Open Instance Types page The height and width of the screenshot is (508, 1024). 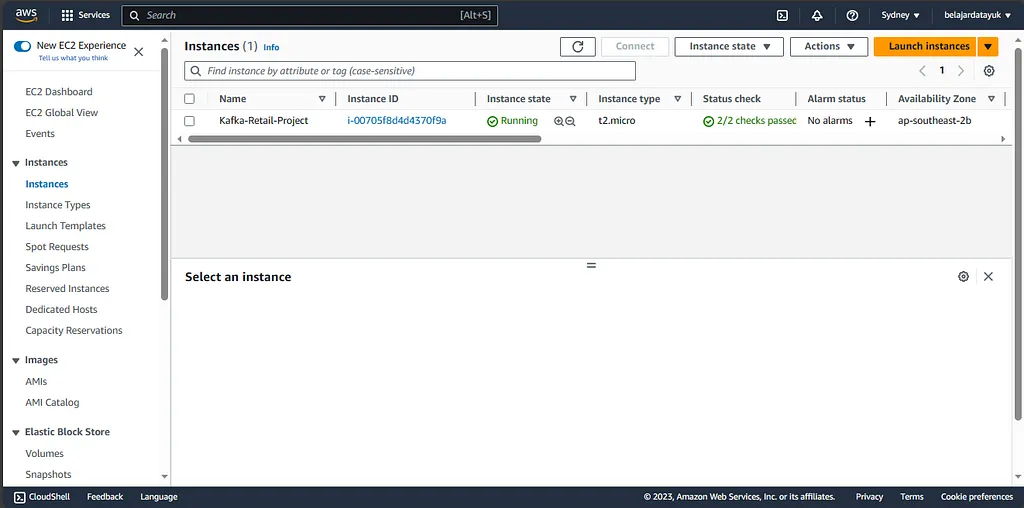pos(57,205)
